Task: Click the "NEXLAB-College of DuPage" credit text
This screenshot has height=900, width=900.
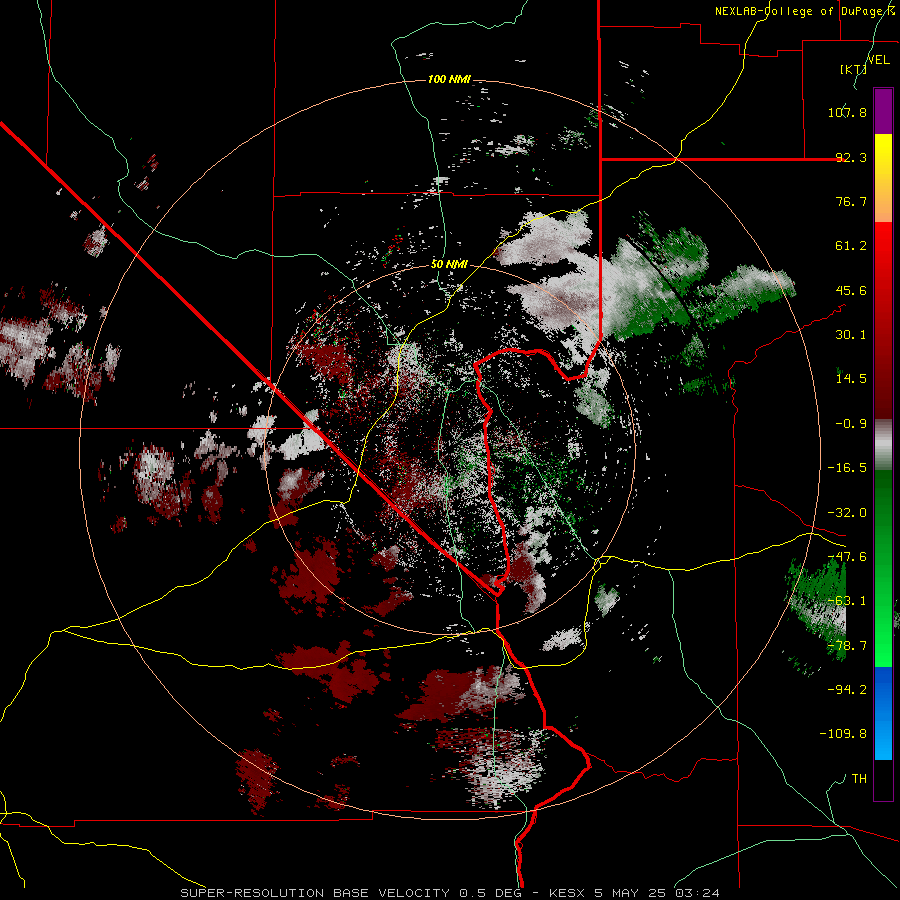Action: click(x=798, y=11)
